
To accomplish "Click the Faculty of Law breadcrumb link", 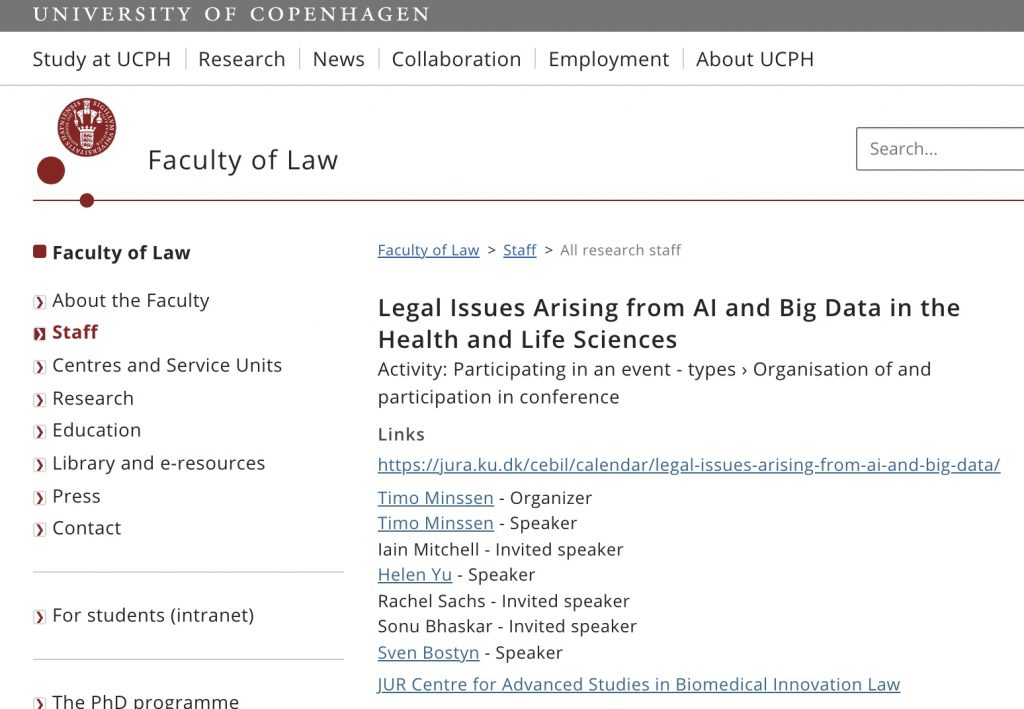I will [428, 250].
